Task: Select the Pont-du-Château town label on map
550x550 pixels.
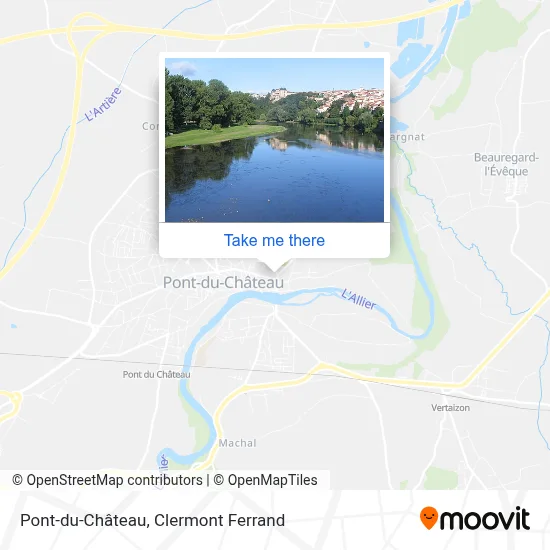Action: pyautogui.click(x=223, y=283)
